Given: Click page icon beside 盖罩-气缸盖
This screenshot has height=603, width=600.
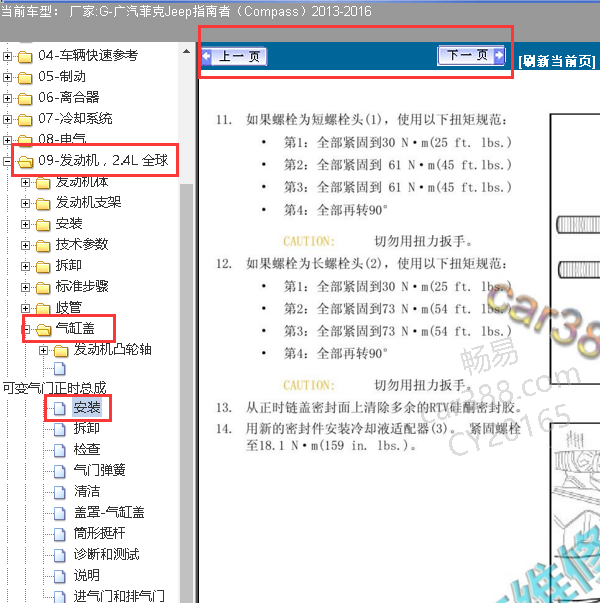Looking at the screenshot, I should click(60, 513).
